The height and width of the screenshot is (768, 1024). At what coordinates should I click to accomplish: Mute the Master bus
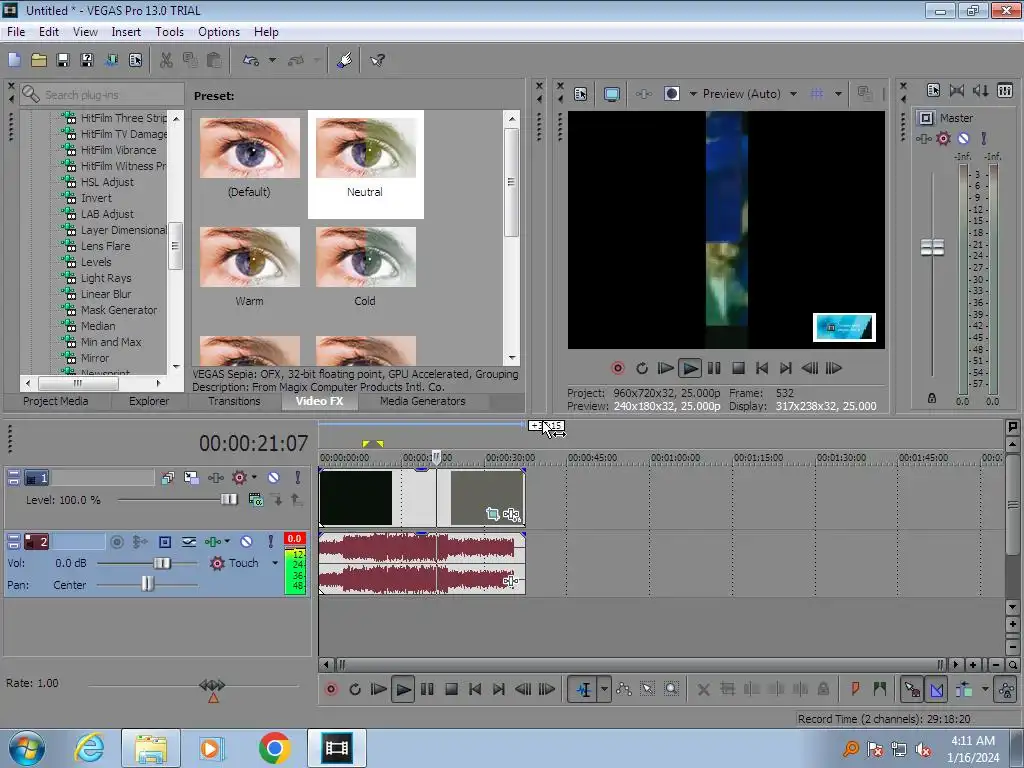(963, 138)
